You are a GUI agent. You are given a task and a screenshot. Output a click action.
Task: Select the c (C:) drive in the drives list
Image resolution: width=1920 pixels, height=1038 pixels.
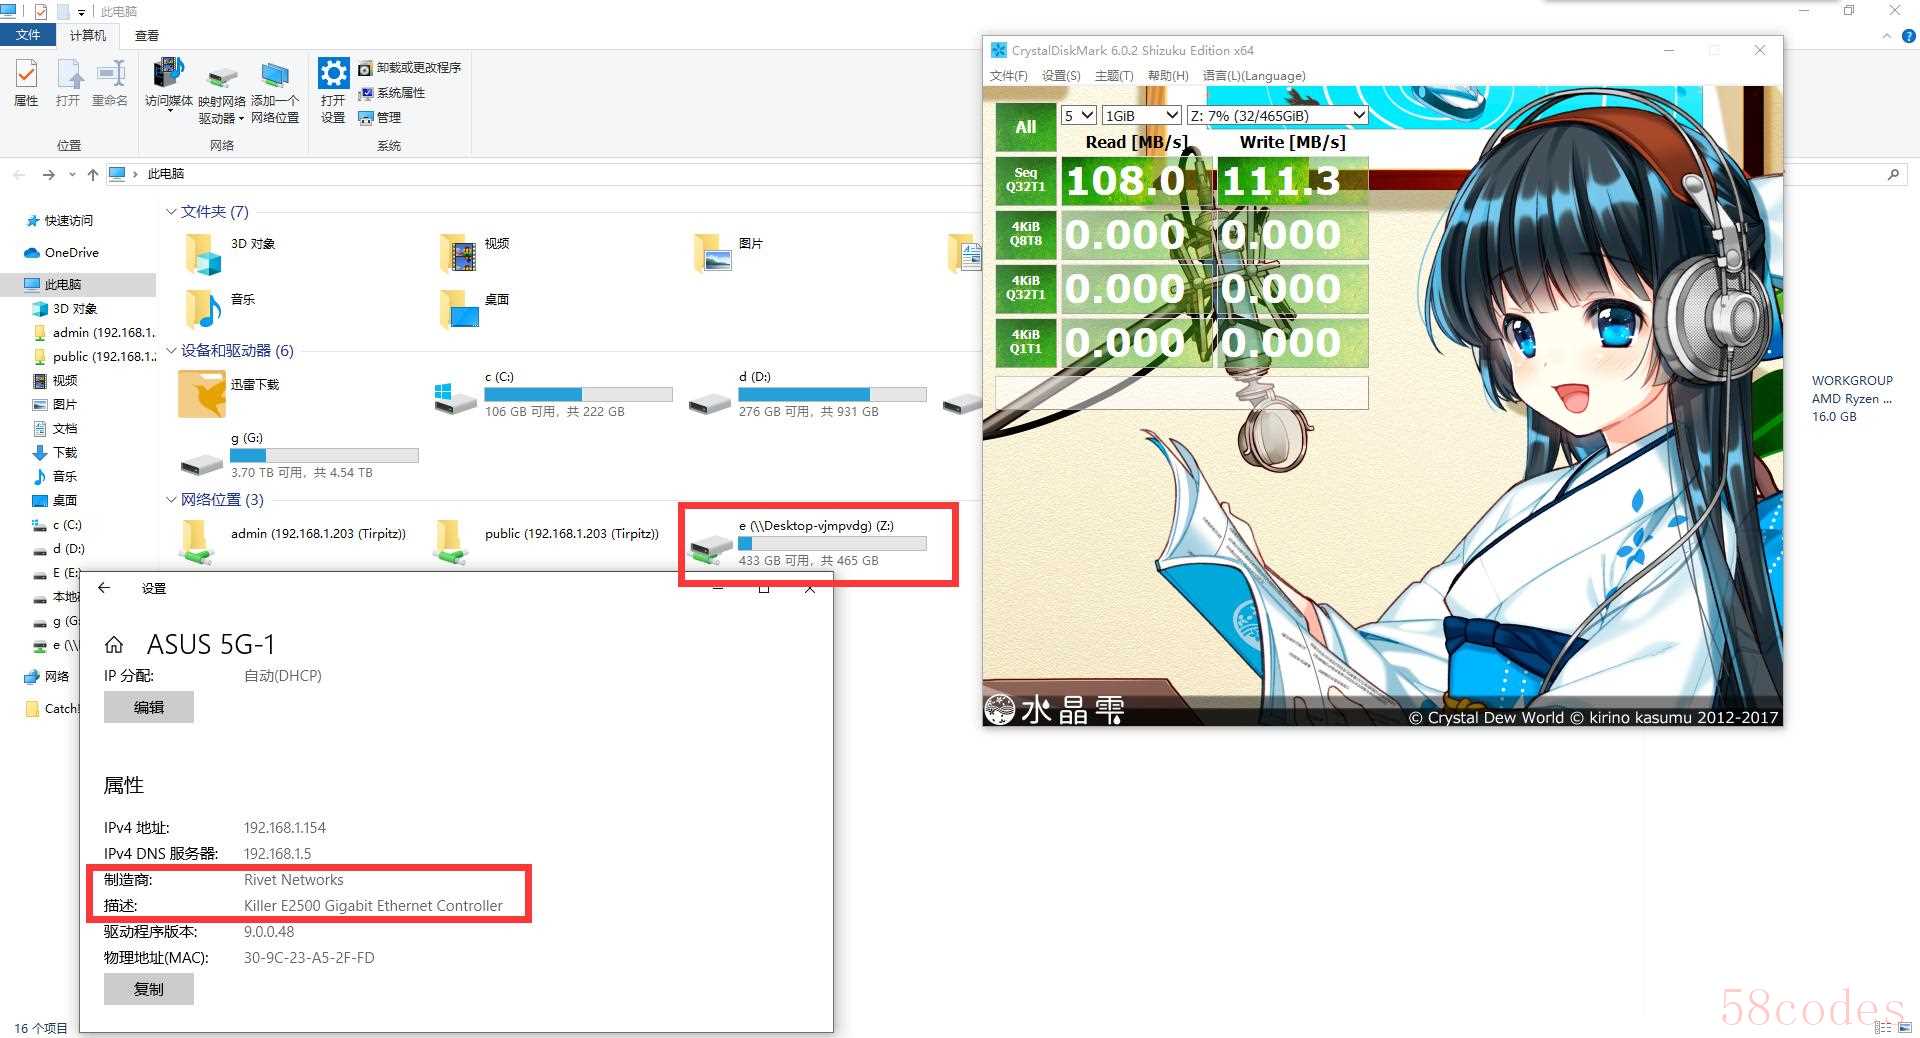[x=553, y=394]
